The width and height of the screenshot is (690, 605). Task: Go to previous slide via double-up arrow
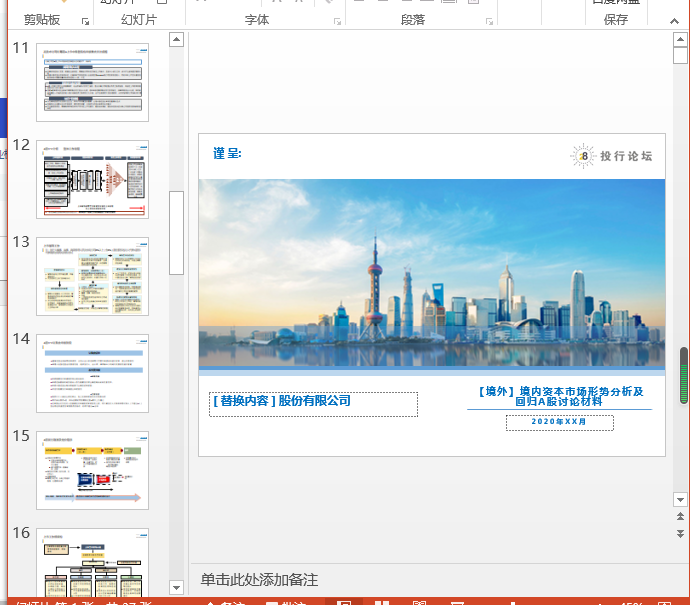pyautogui.click(x=680, y=517)
